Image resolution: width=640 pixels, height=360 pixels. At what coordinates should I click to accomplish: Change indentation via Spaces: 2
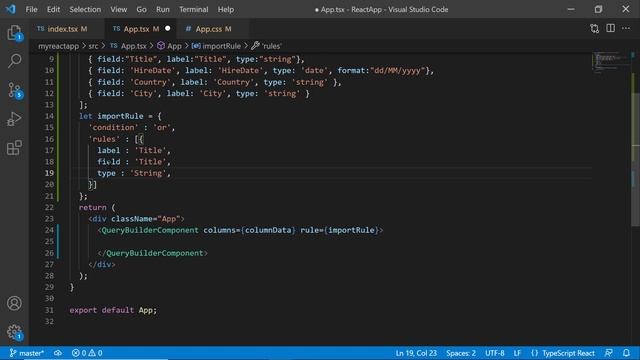tap(461, 353)
